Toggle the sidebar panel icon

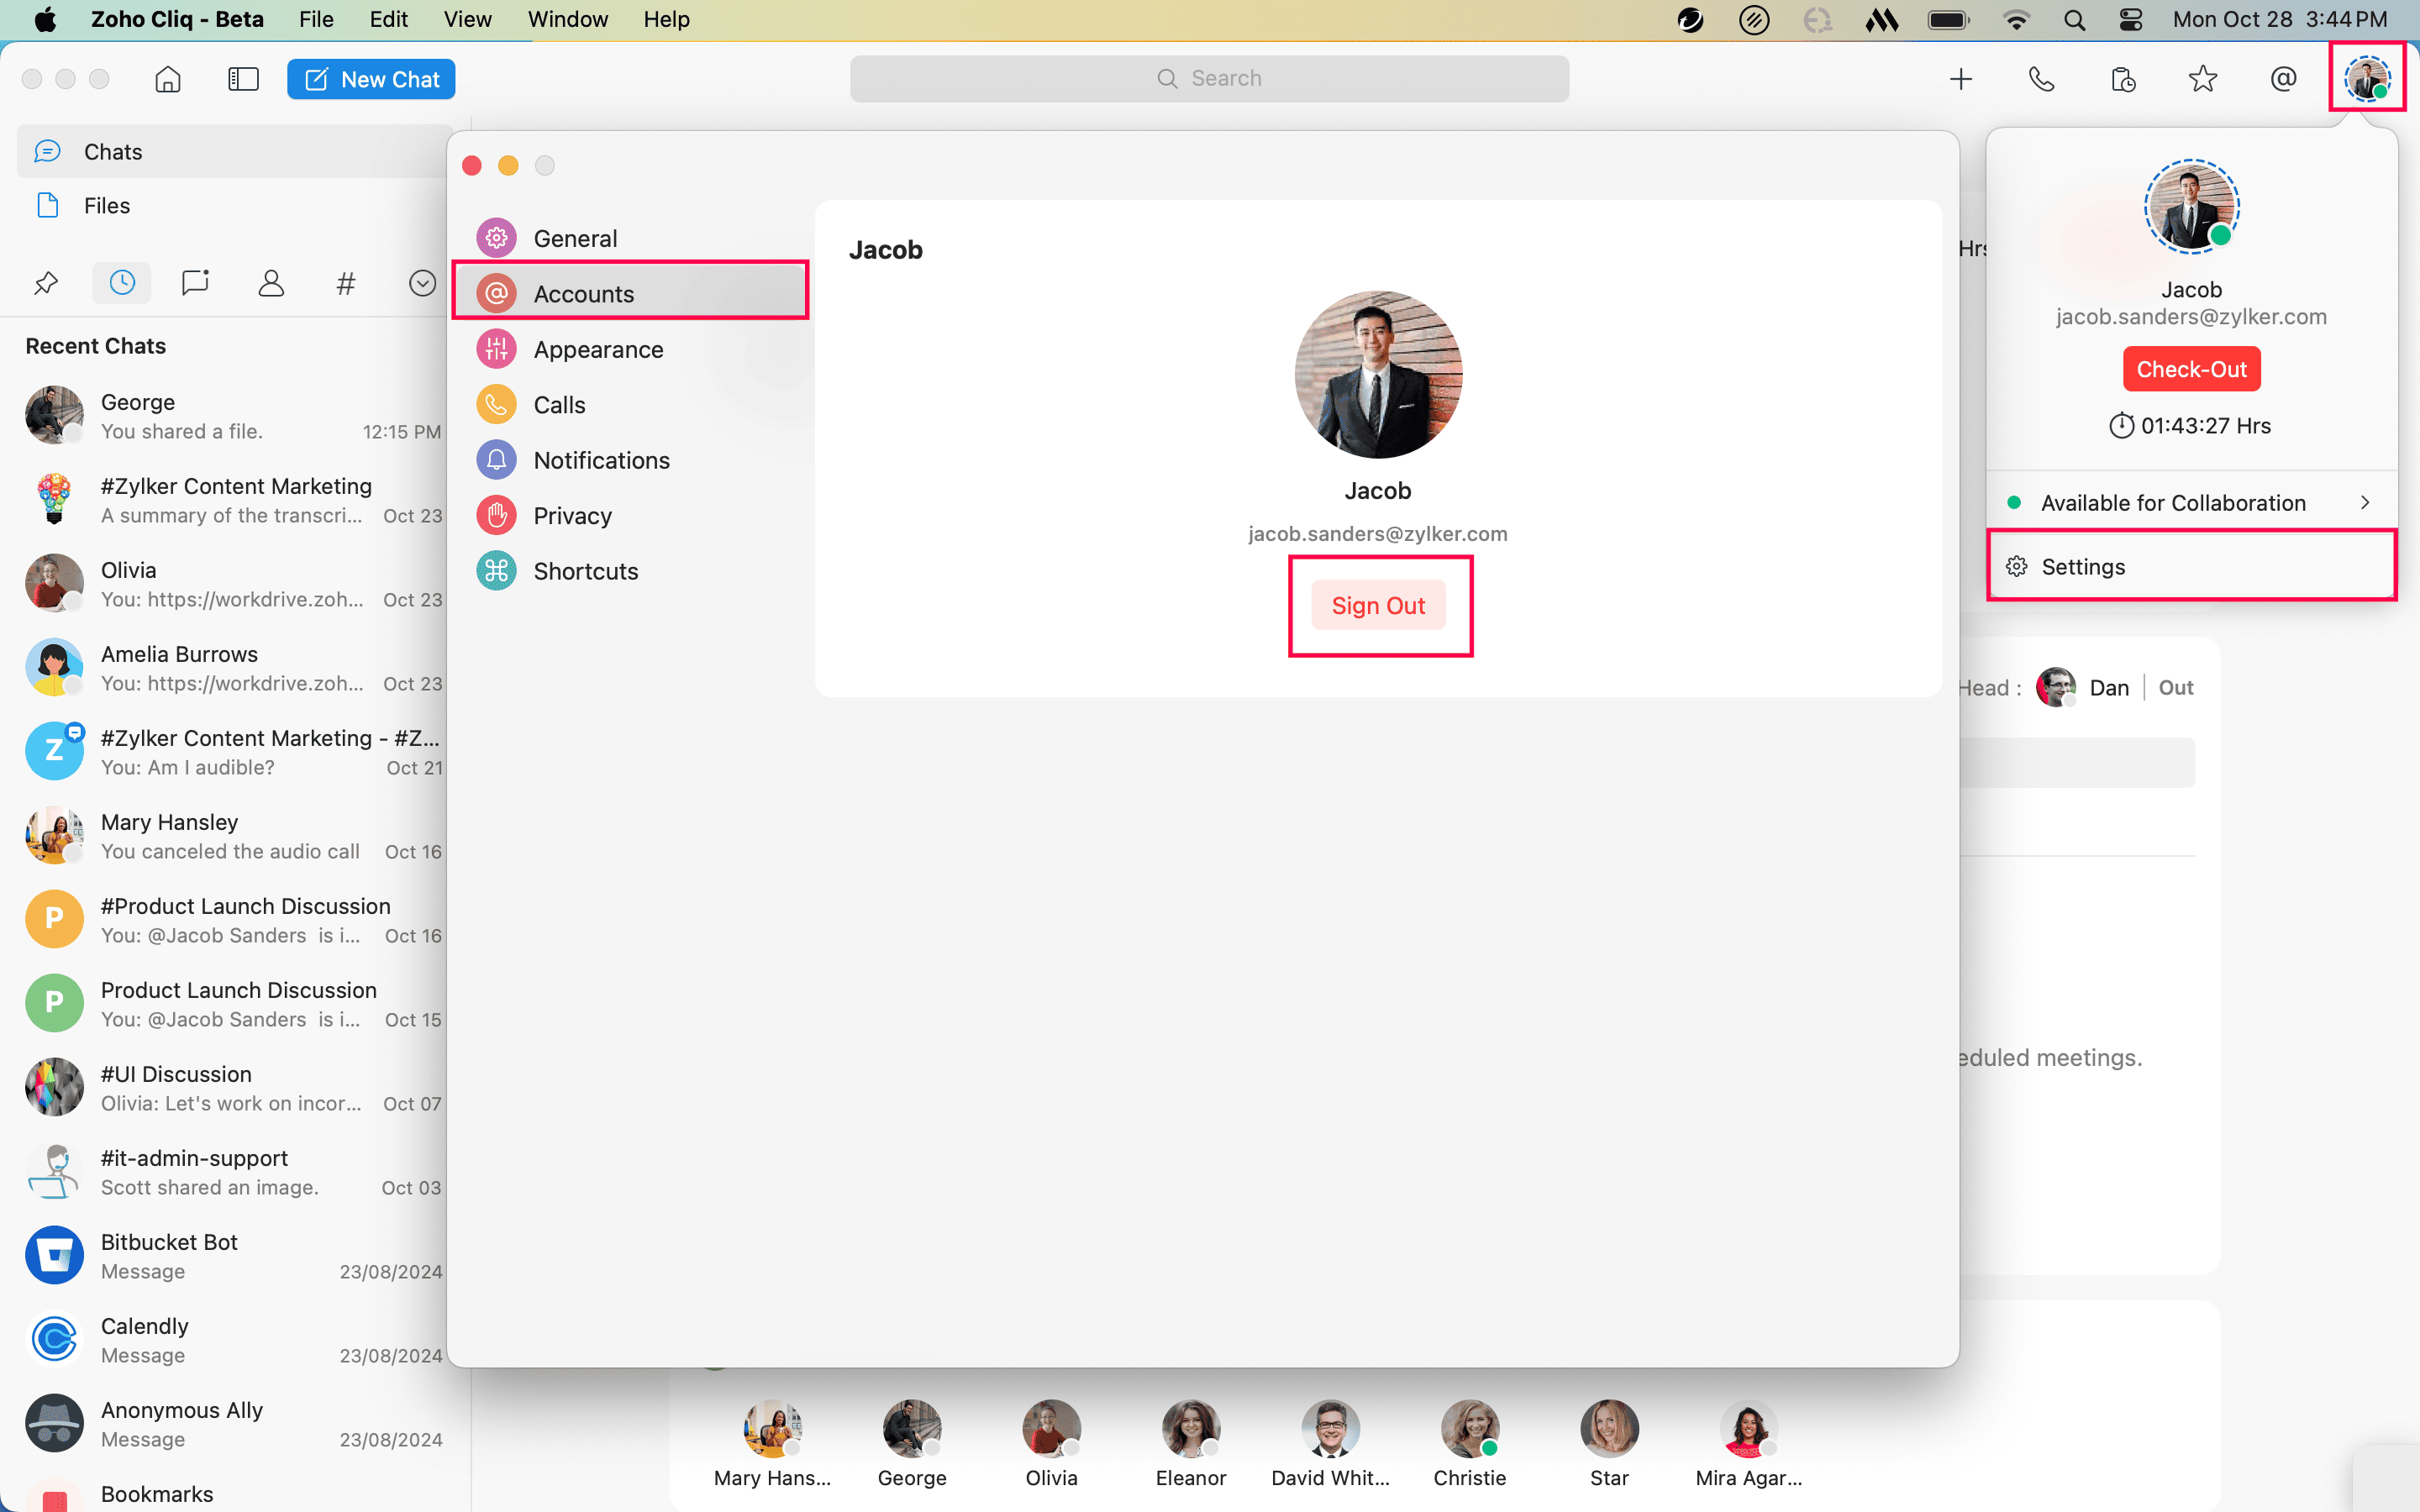click(243, 79)
